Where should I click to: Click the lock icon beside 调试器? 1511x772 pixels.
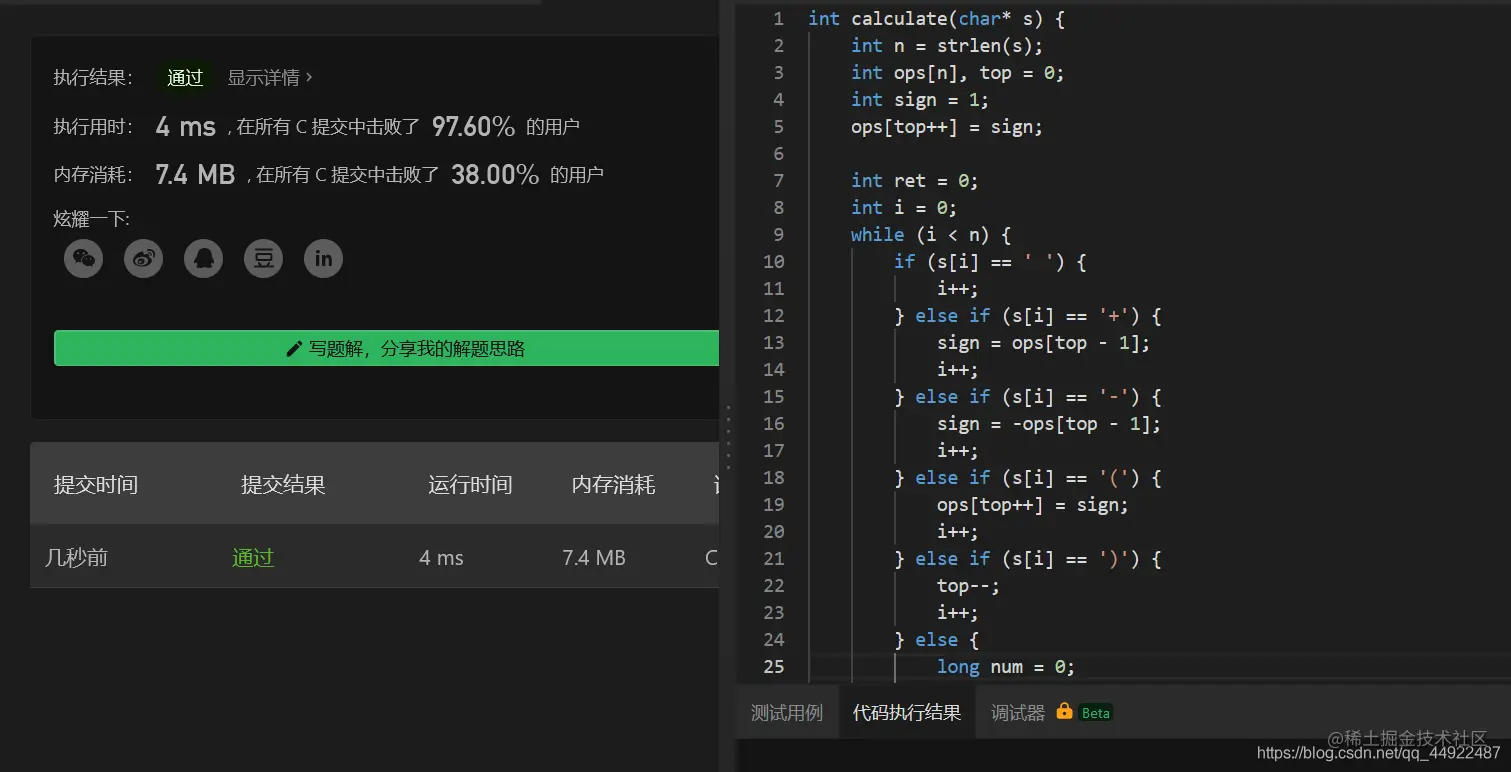[1064, 711]
